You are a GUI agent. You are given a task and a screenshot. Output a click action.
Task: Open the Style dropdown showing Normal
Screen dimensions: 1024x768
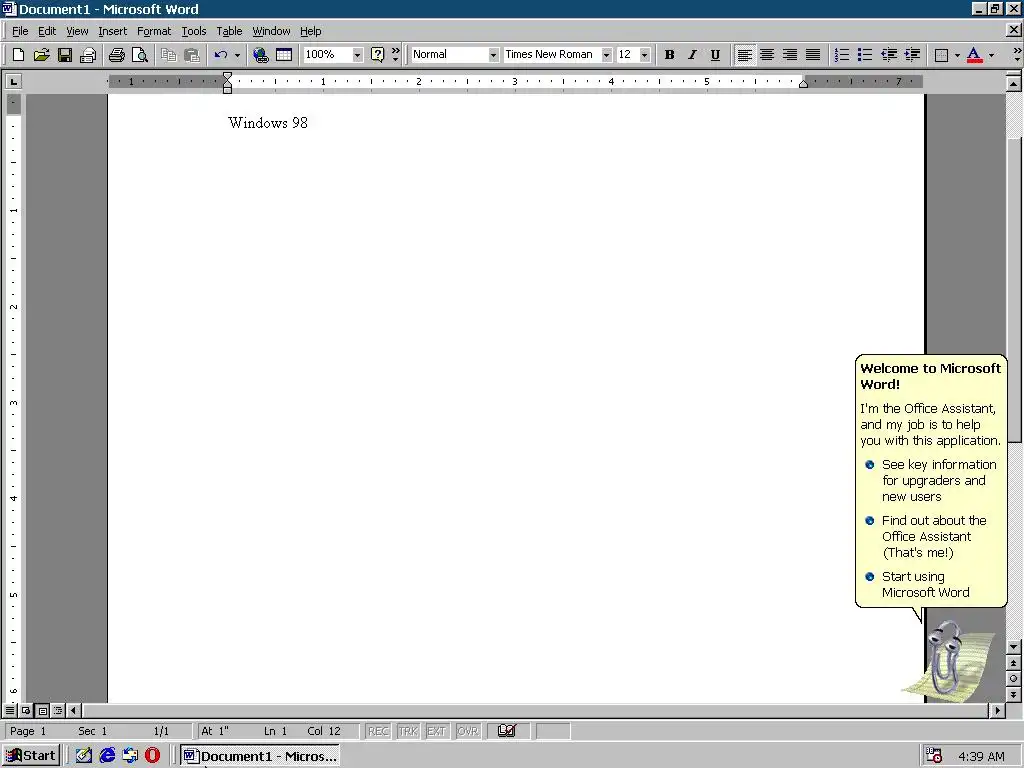(493, 55)
